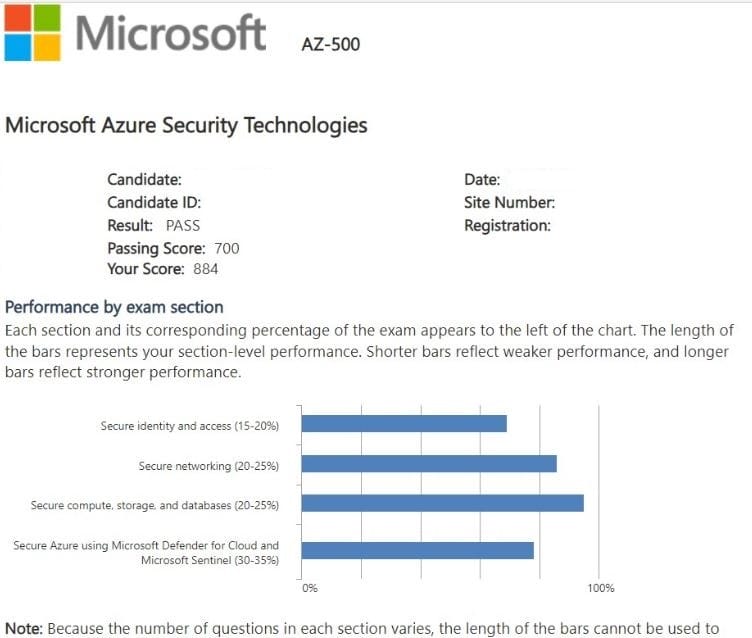The image size is (752, 638).
Task: Click the Date field label
Action: (482, 180)
